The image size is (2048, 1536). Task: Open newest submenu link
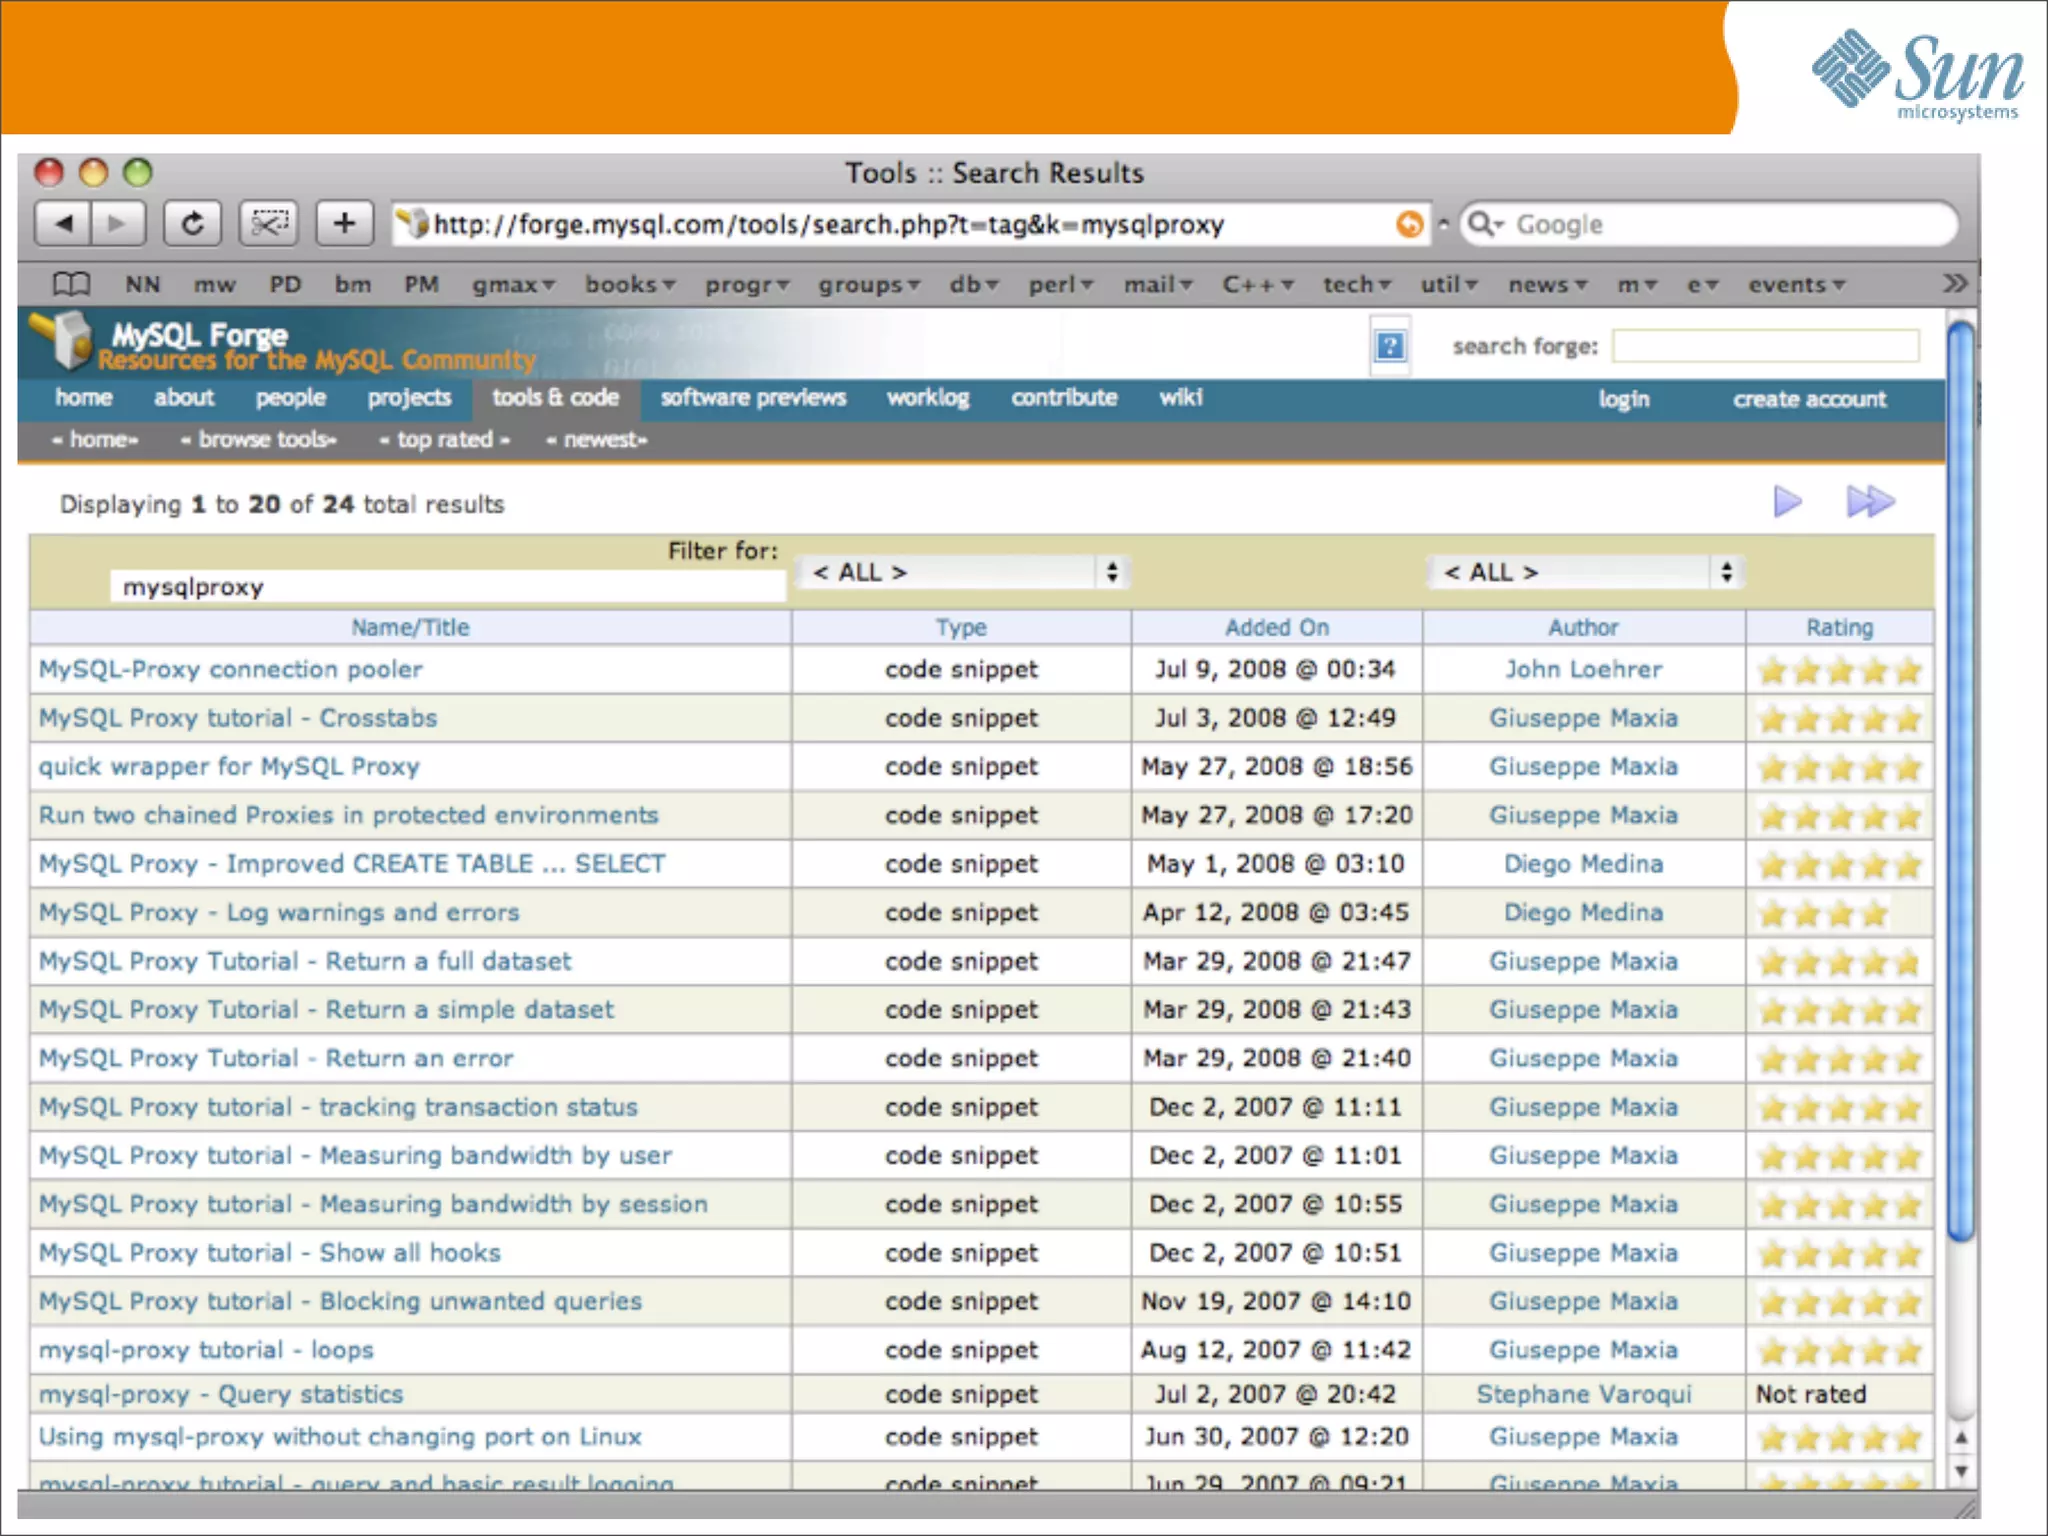tap(597, 439)
